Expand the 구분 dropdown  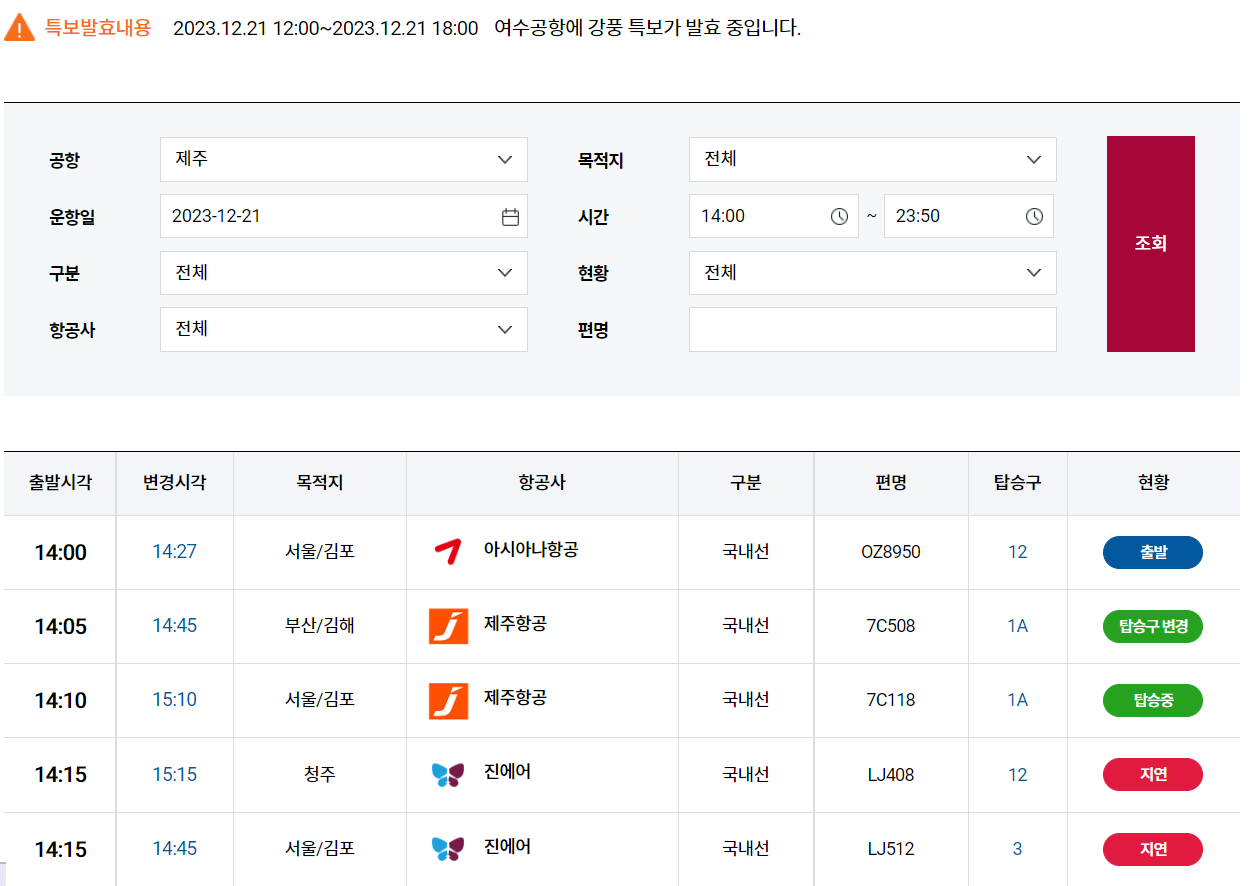[344, 273]
